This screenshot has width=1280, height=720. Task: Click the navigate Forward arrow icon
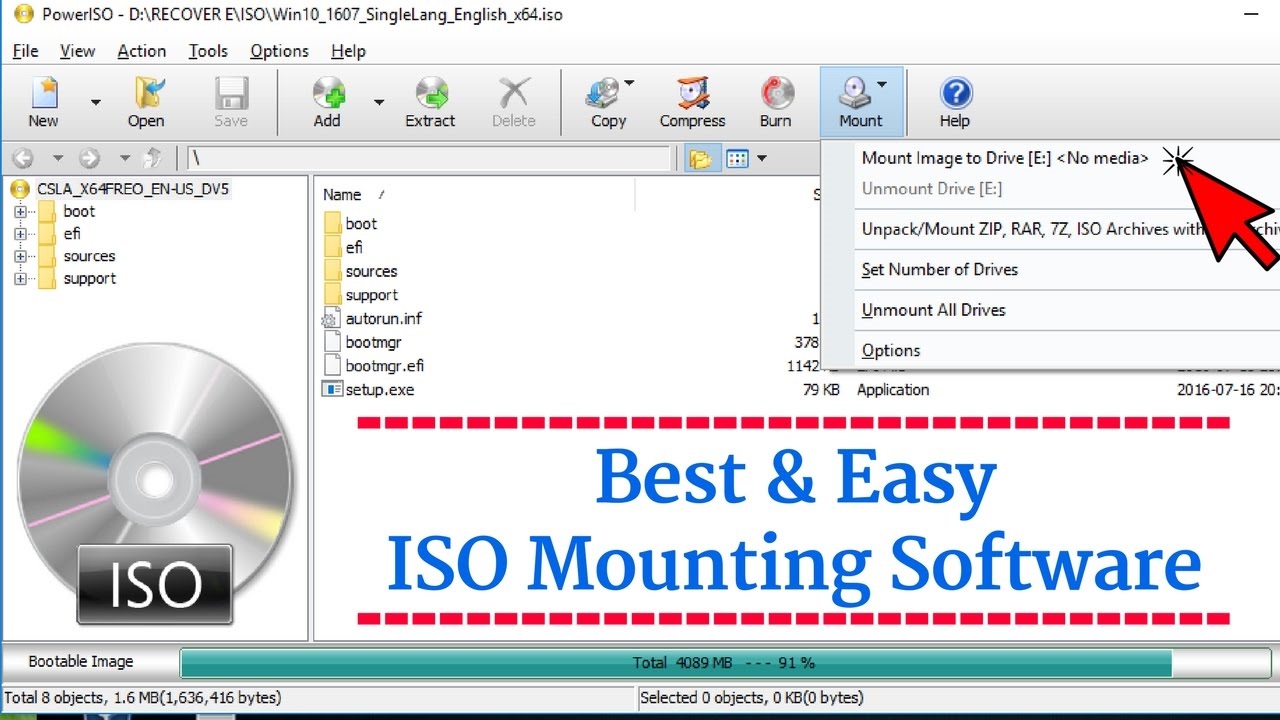90,158
